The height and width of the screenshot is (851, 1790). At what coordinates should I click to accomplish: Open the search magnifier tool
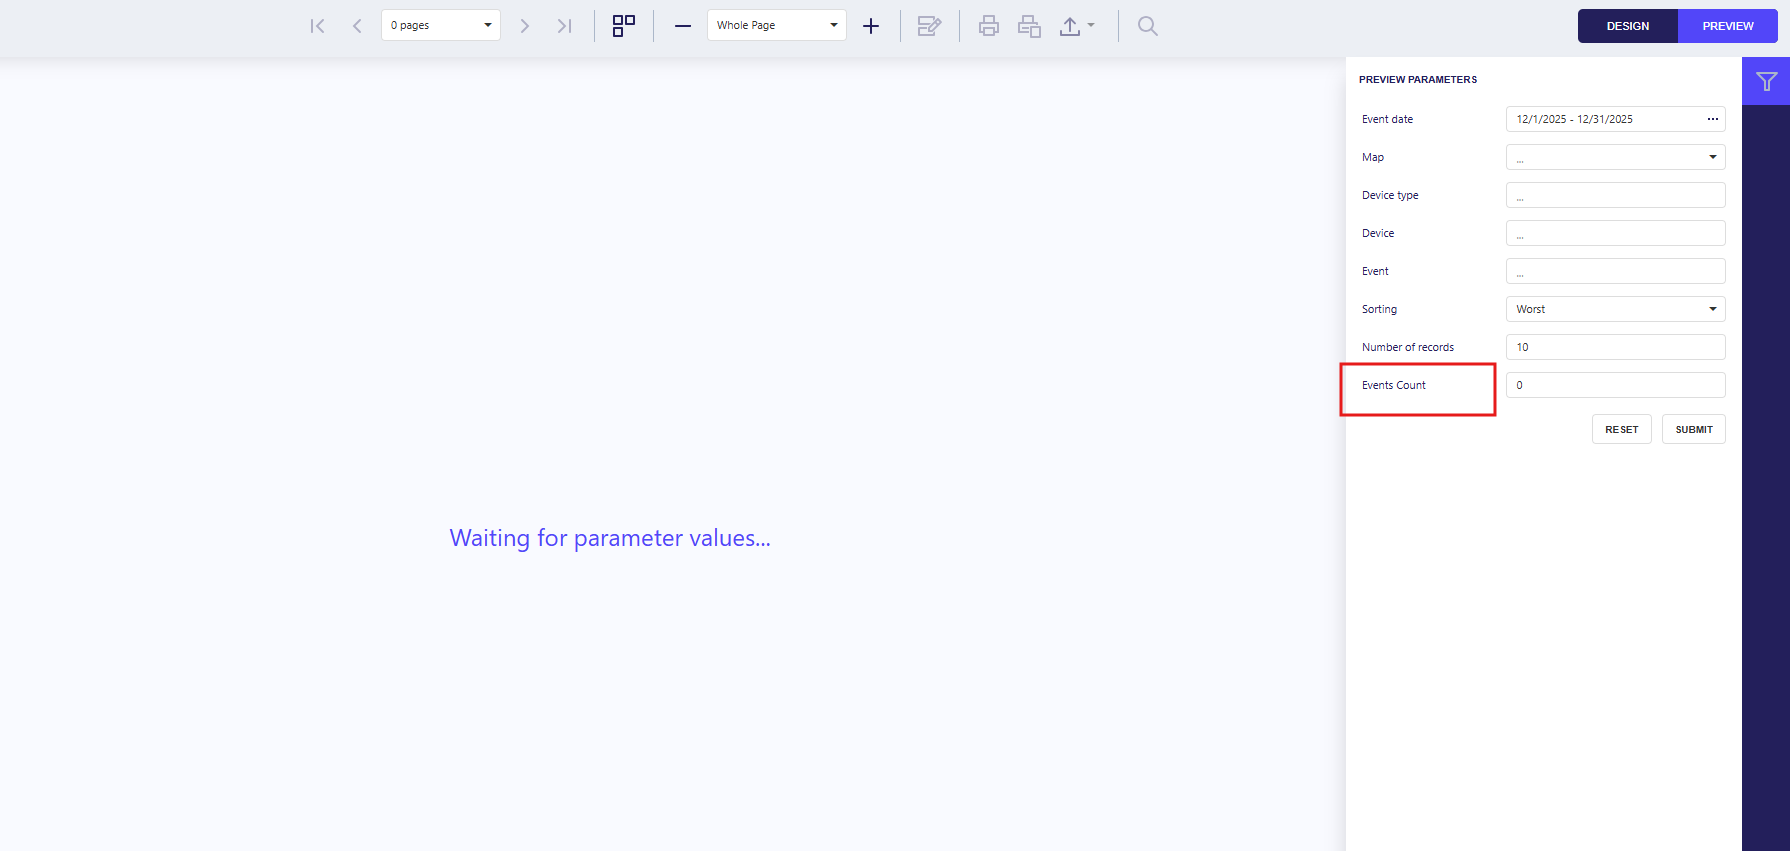pos(1148,26)
